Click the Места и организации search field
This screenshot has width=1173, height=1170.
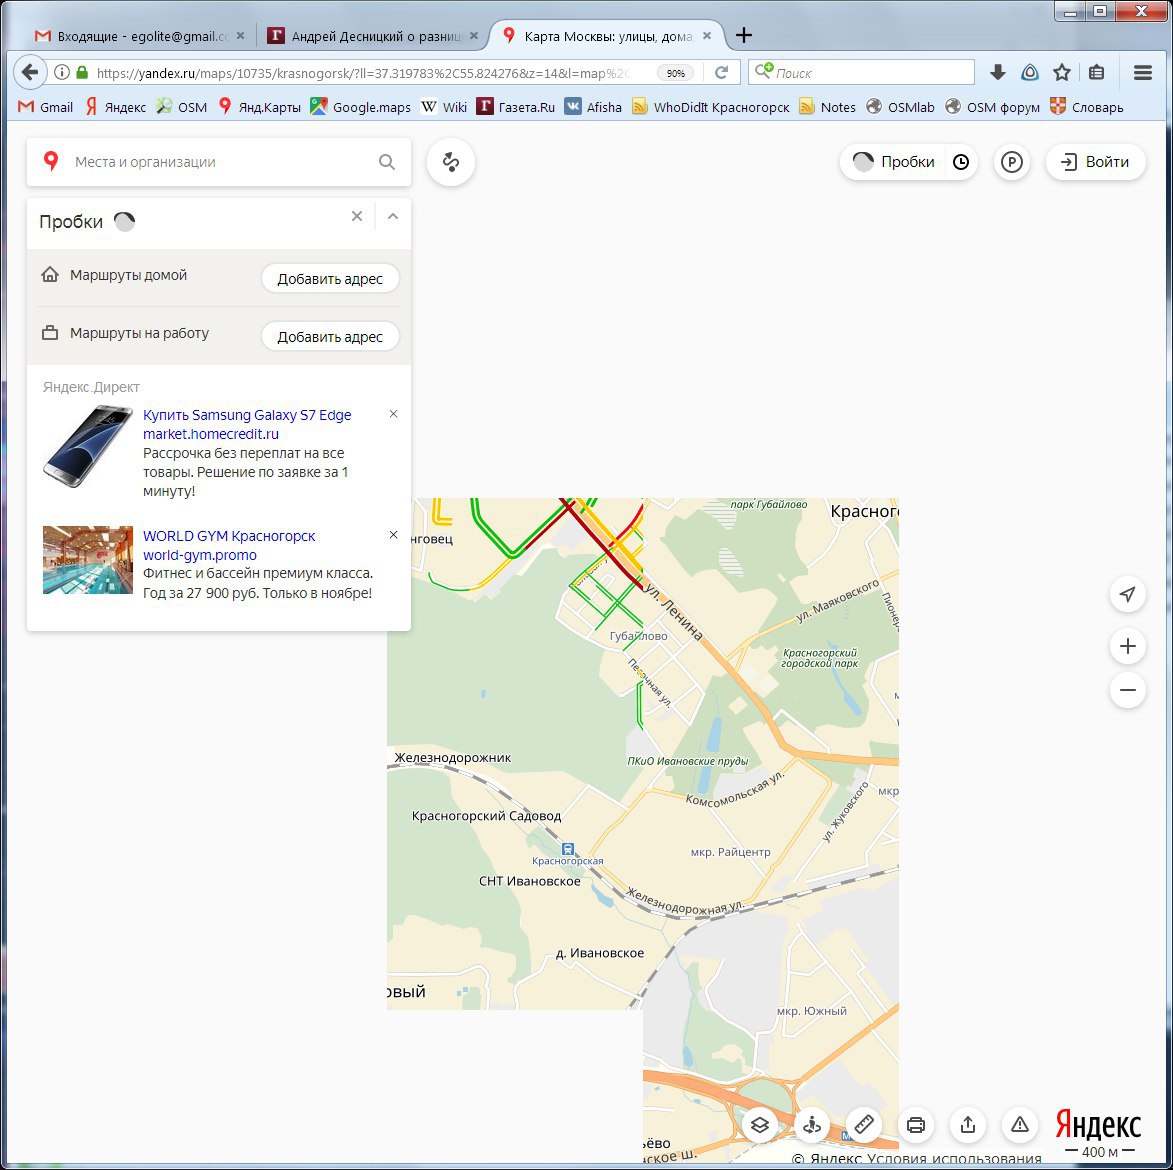(x=220, y=162)
